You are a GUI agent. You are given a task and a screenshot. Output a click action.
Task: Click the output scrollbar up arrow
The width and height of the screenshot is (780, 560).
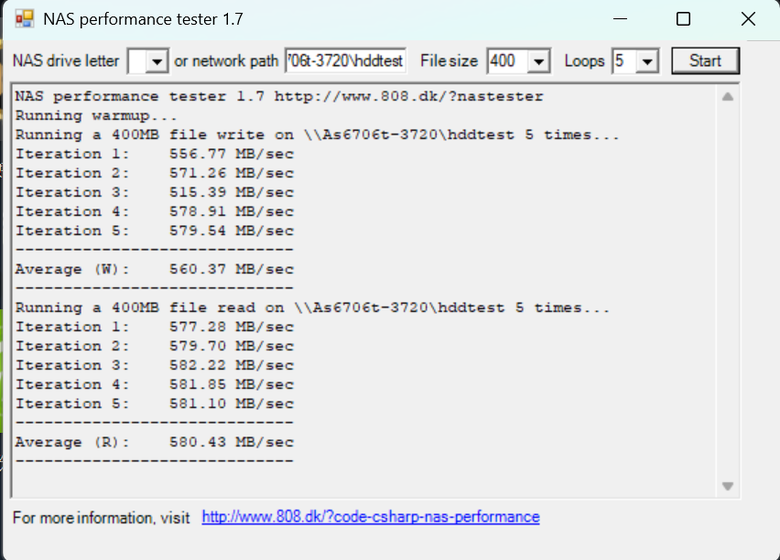point(727,96)
